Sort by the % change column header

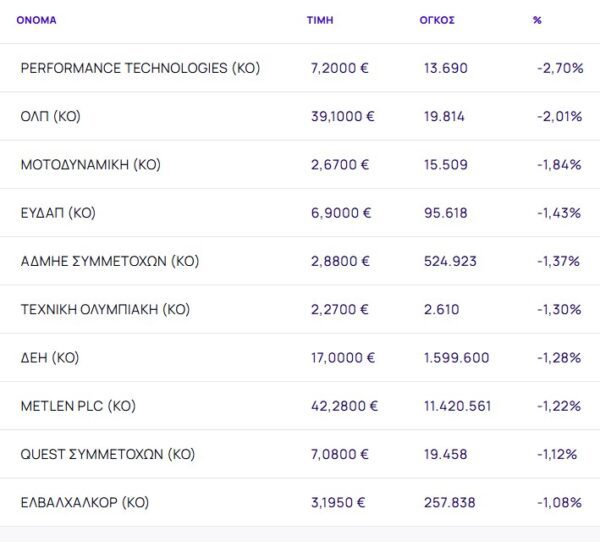point(538,20)
